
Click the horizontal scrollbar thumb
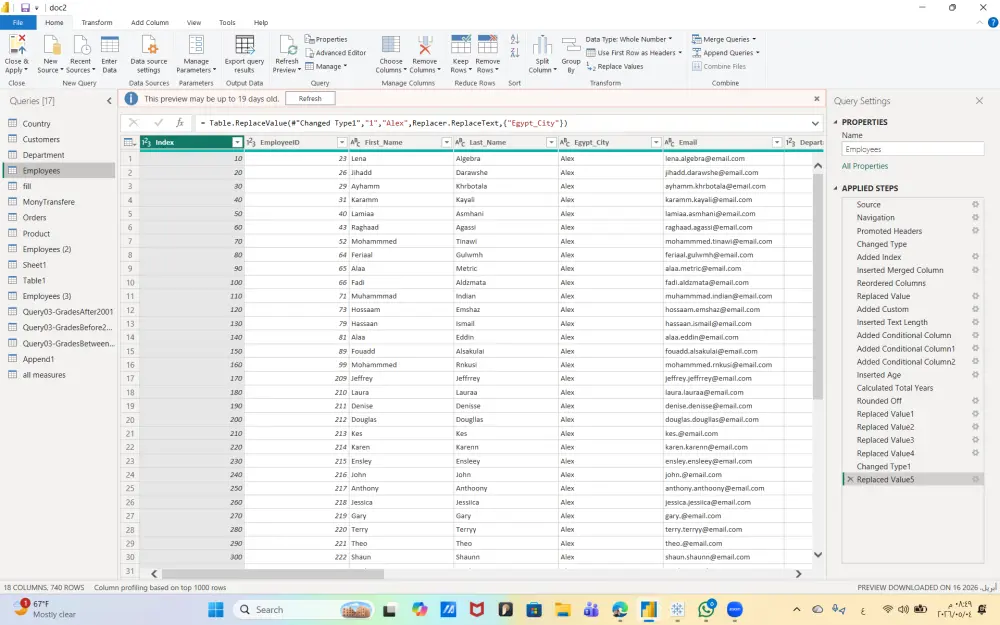click(272, 574)
